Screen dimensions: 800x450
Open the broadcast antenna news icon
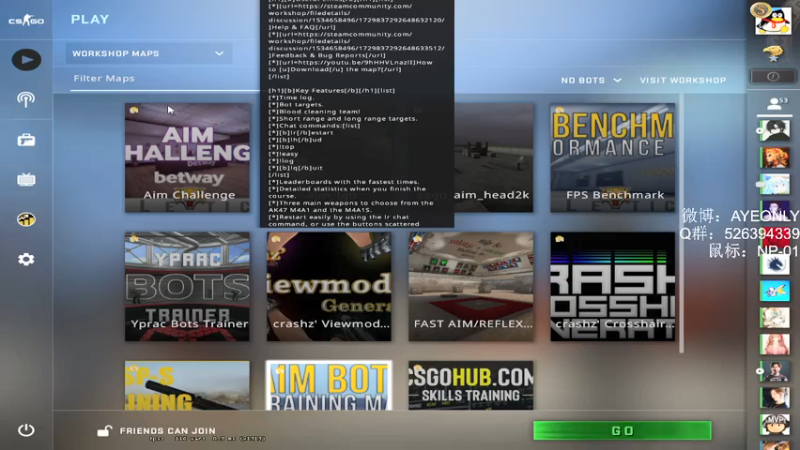(x=26, y=99)
